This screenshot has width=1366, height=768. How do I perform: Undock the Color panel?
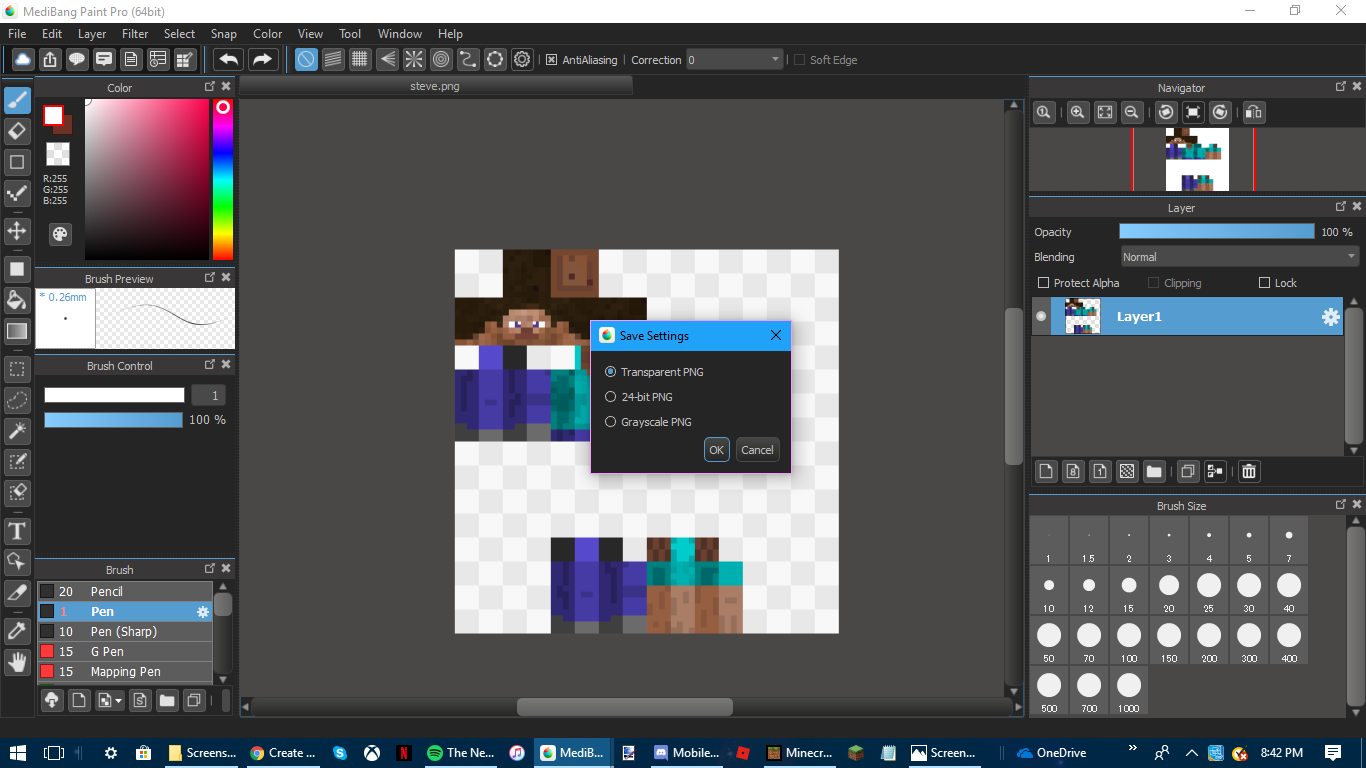coord(210,87)
